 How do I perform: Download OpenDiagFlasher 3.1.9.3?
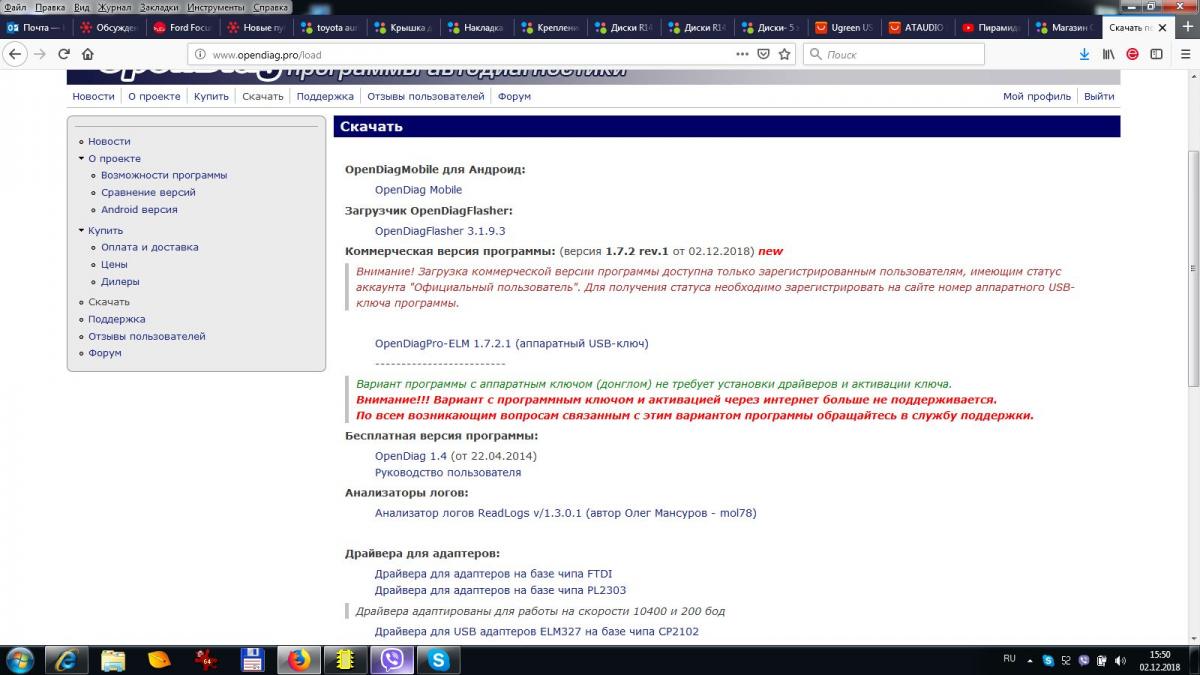pos(440,231)
